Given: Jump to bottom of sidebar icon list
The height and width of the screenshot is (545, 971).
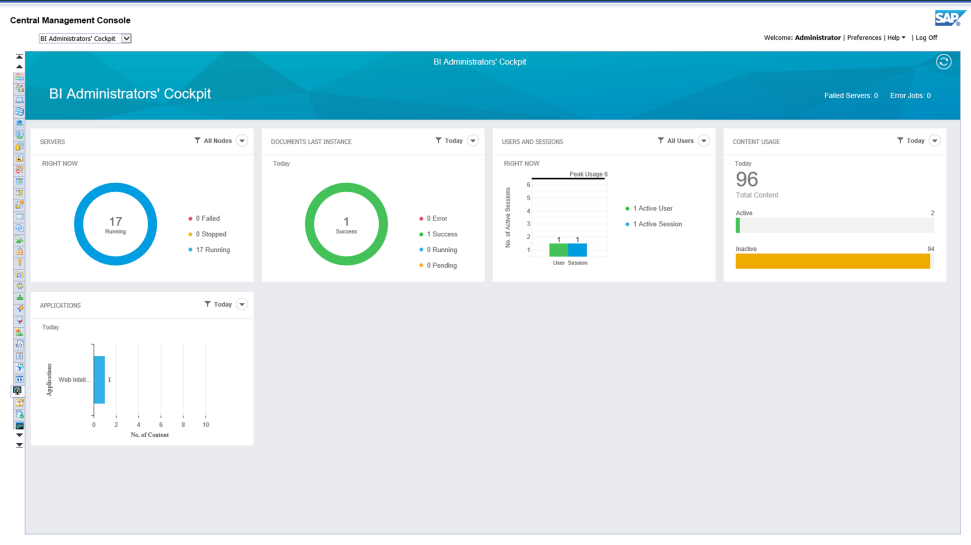Looking at the screenshot, I should (x=19, y=445).
